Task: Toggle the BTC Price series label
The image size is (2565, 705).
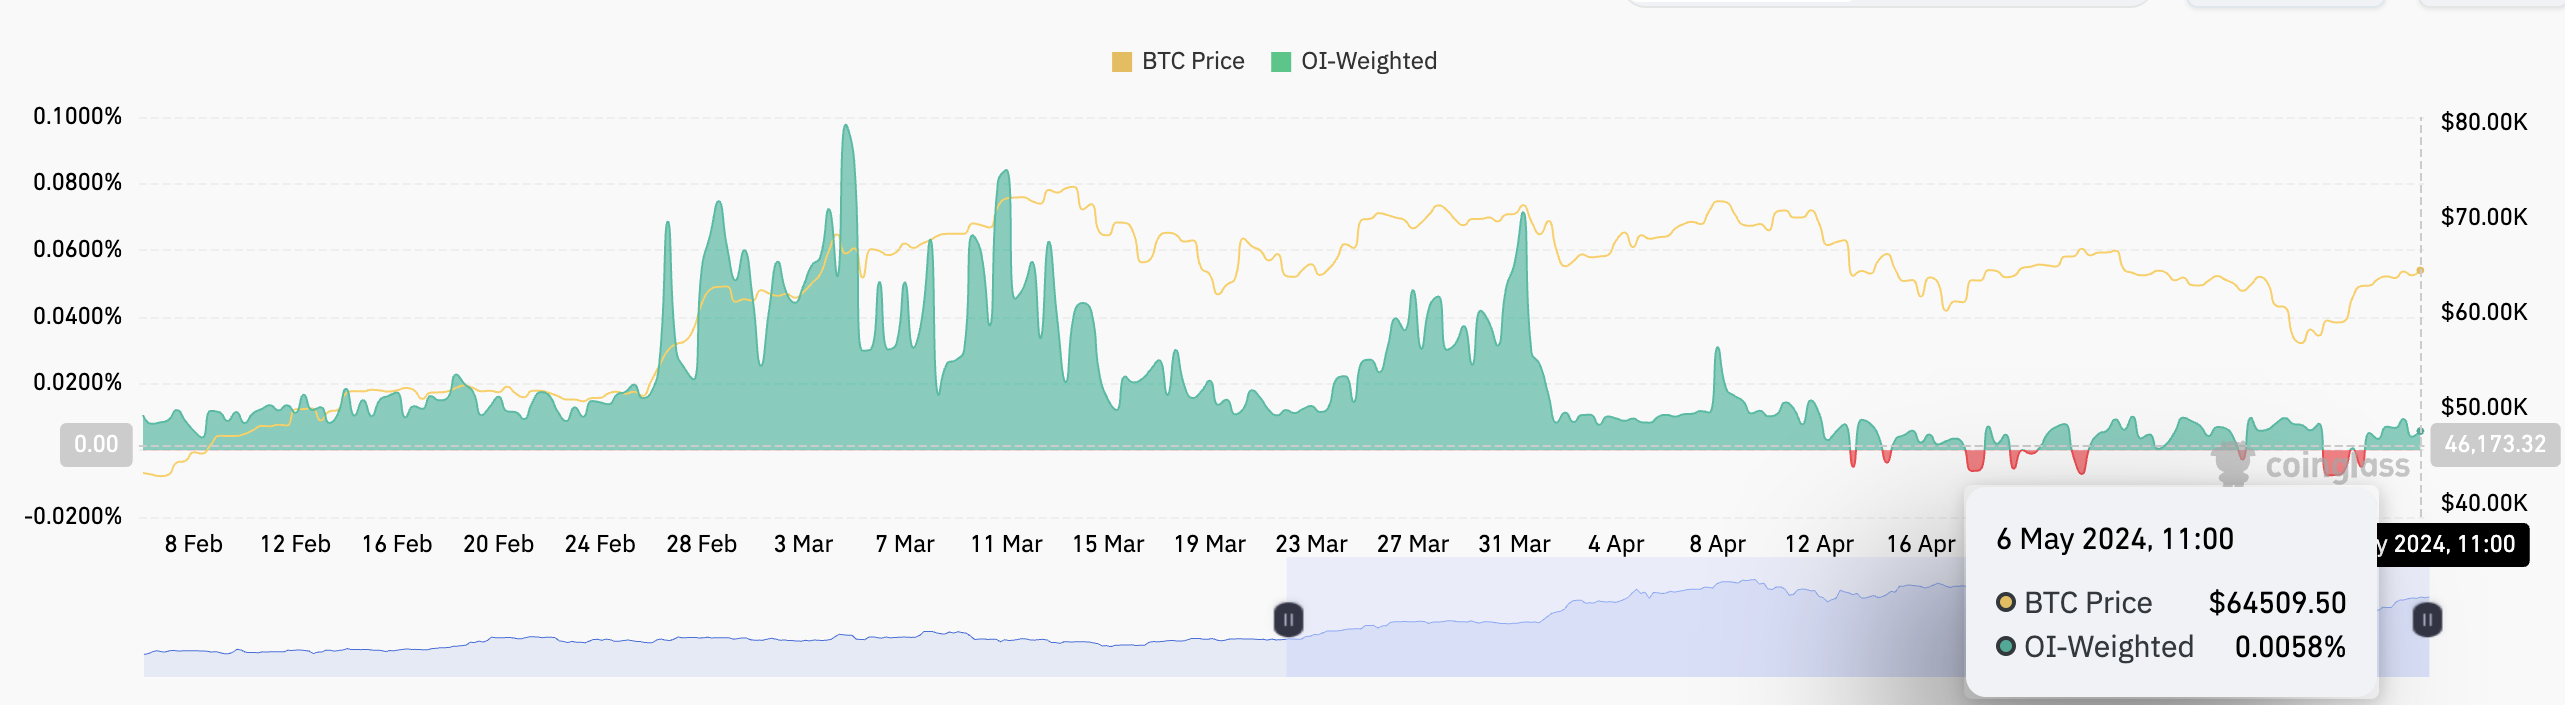Action: [1192, 62]
